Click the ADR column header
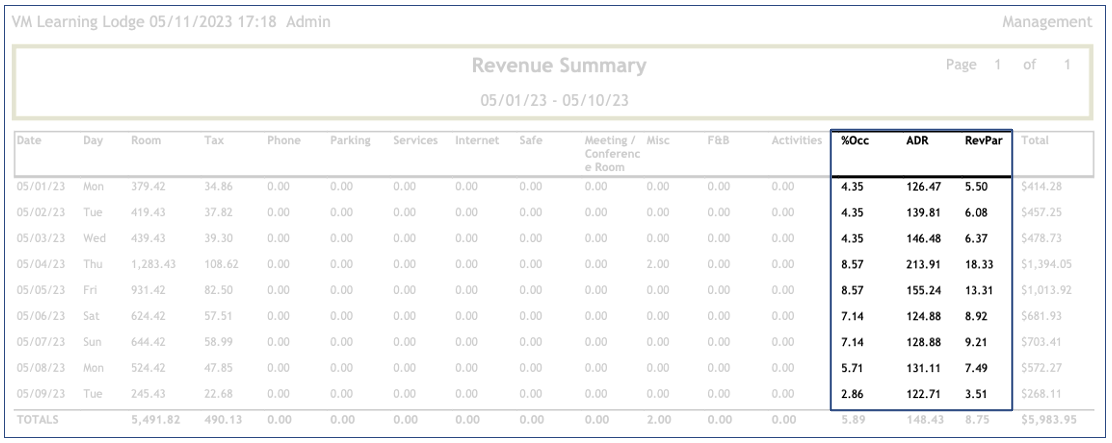The image size is (1112, 443). 915,143
